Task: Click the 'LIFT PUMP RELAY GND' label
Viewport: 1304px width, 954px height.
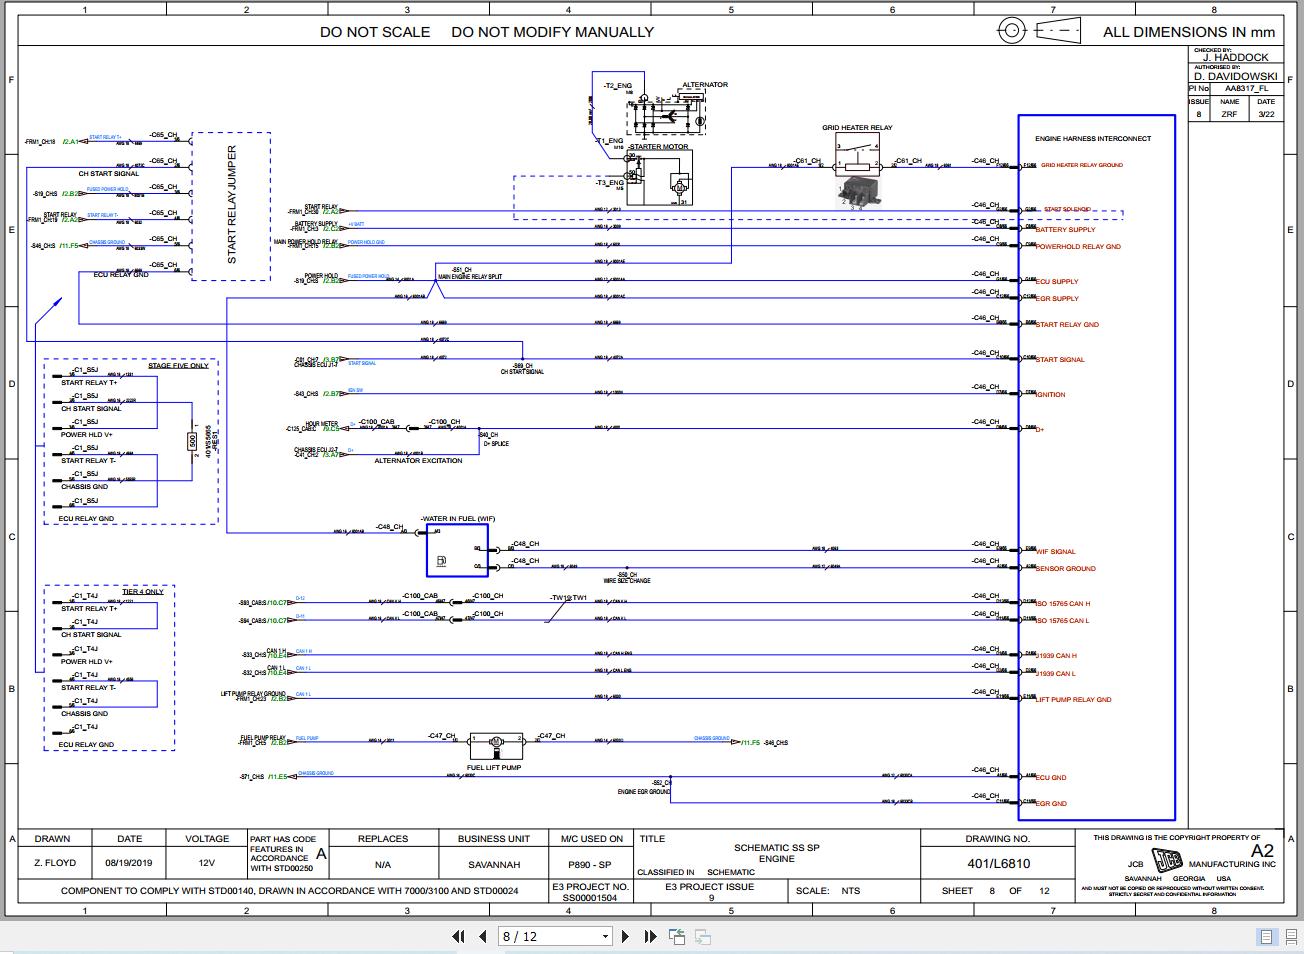Action: coord(1074,699)
